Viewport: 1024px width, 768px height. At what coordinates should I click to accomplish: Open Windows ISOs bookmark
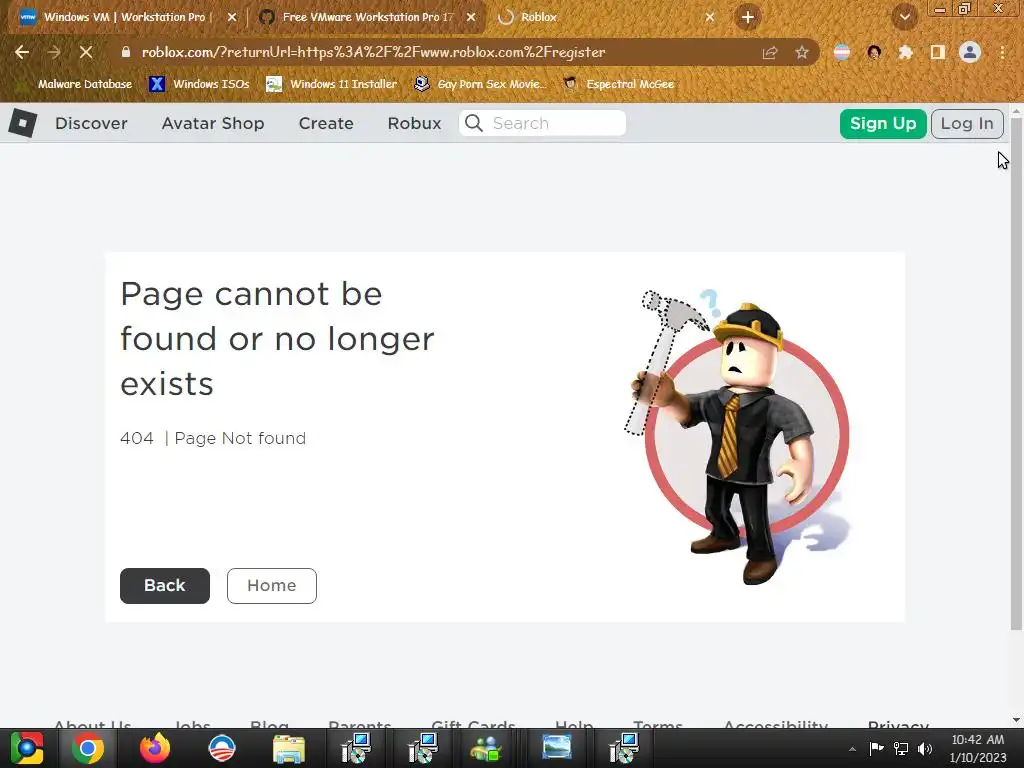(x=199, y=84)
